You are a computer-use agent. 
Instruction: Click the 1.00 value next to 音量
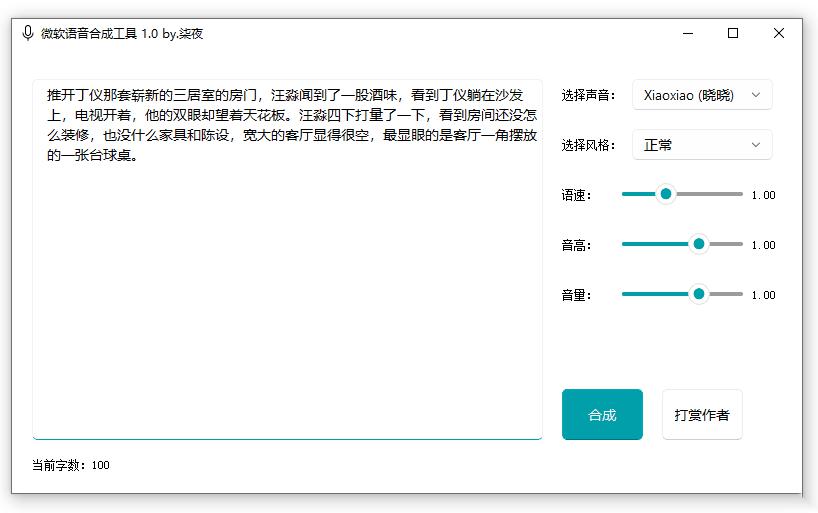(x=763, y=295)
